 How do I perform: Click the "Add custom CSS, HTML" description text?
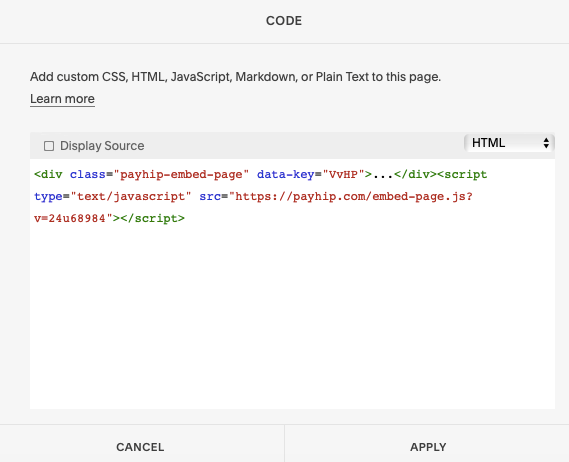click(236, 77)
